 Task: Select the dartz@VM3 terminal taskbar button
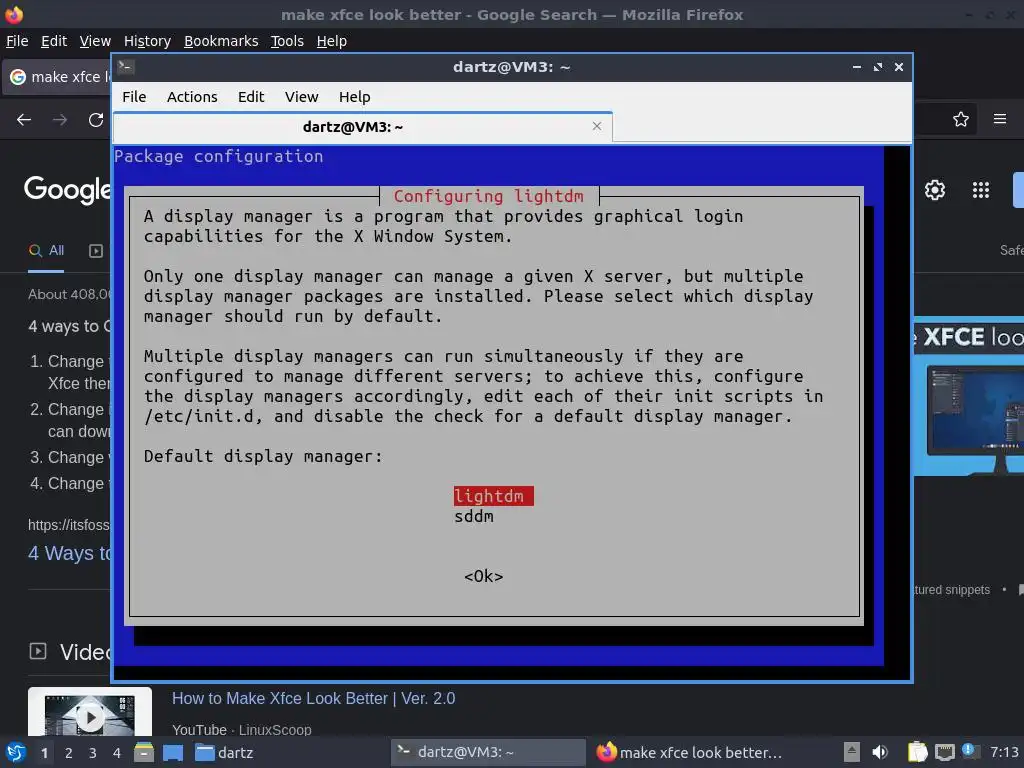tap(488, 752)
